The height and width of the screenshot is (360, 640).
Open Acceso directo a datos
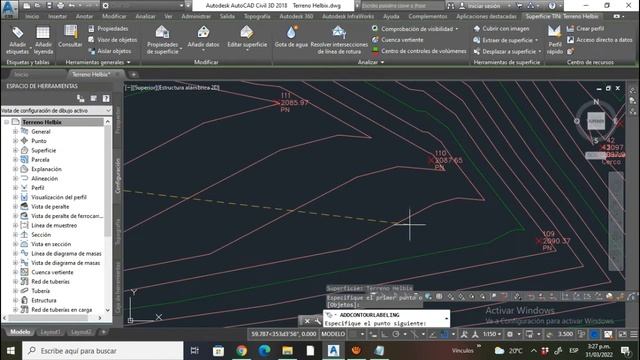pos(599,40)
